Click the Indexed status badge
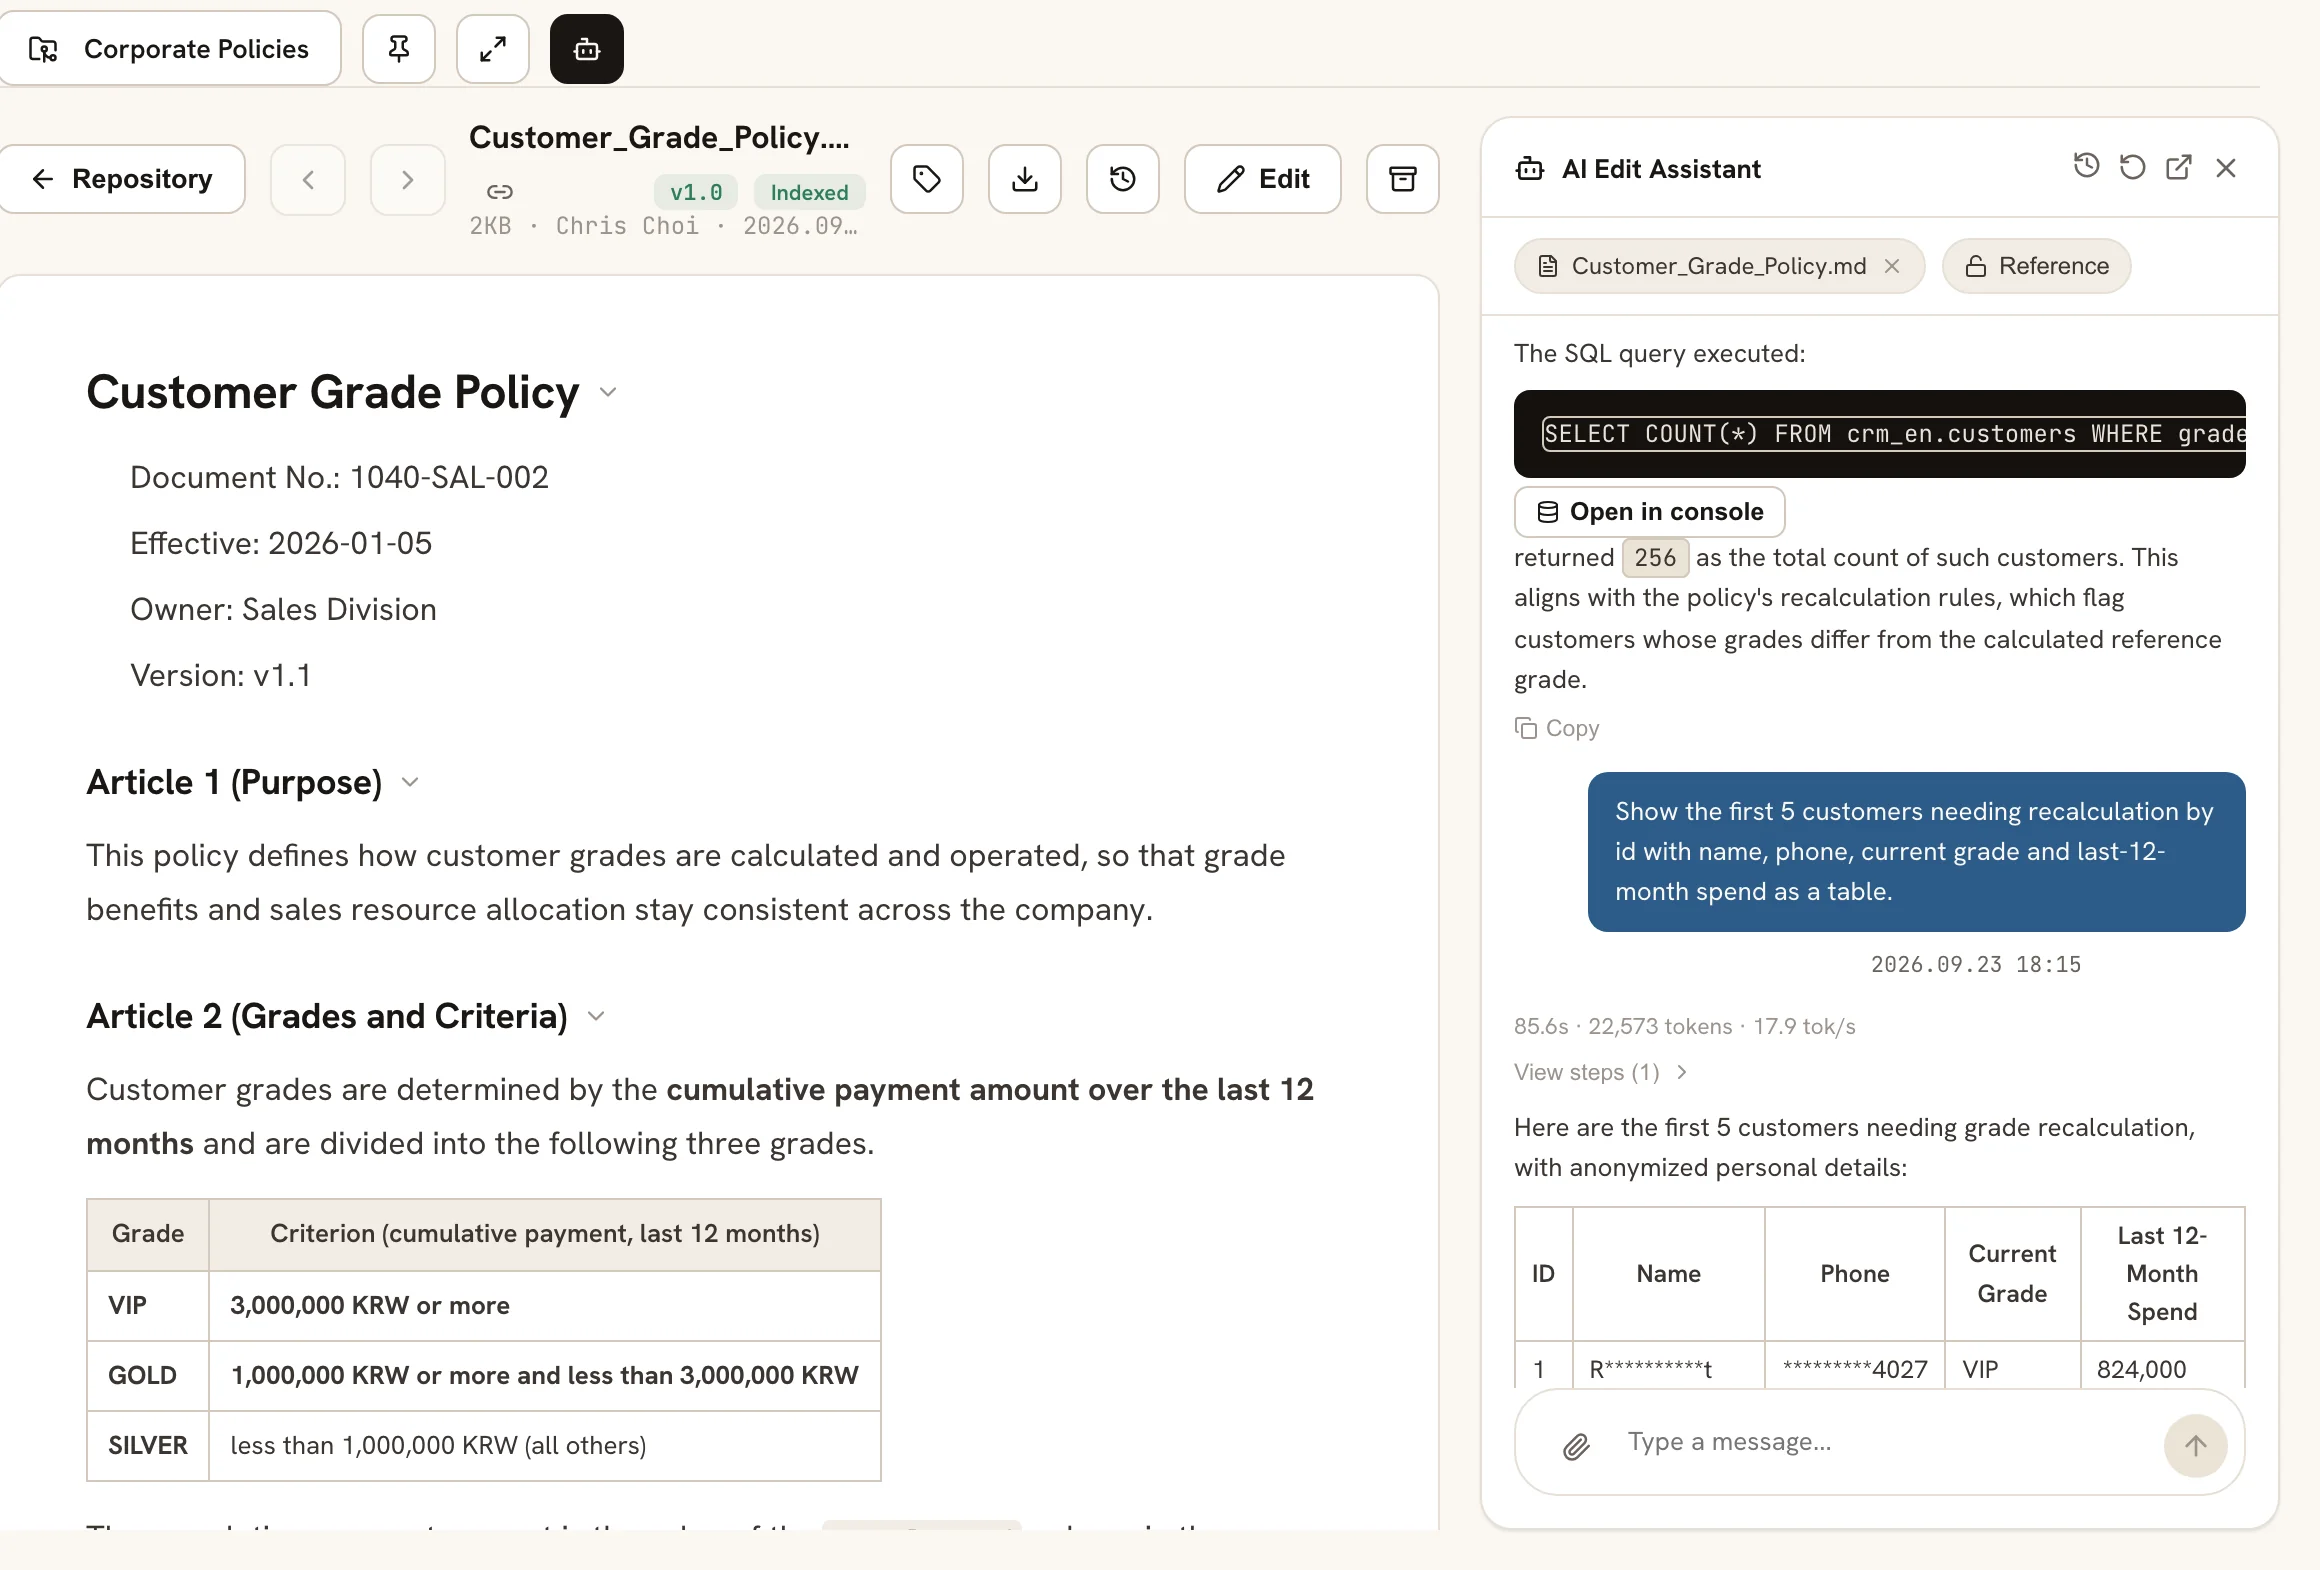2320x1570 pixels. click(x=809, y=192)
